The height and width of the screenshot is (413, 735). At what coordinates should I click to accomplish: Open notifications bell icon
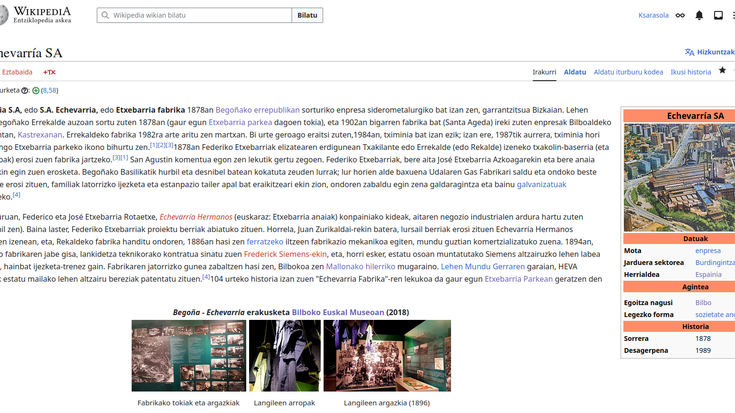[699, 15]
